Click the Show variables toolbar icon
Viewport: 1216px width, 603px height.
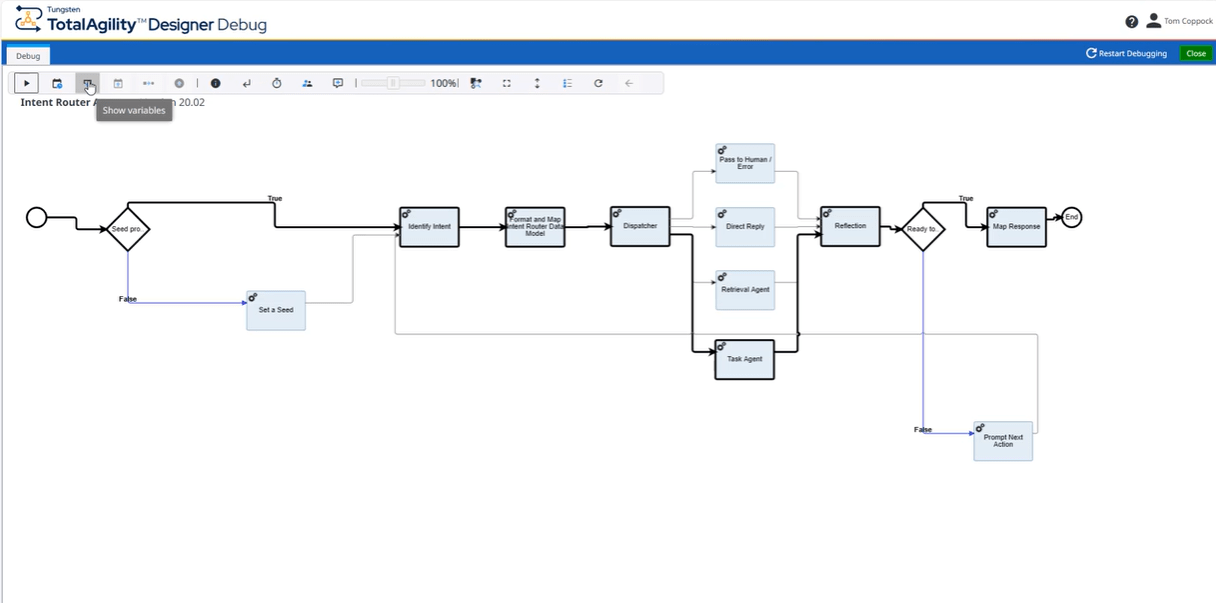(x=88, y=83)
